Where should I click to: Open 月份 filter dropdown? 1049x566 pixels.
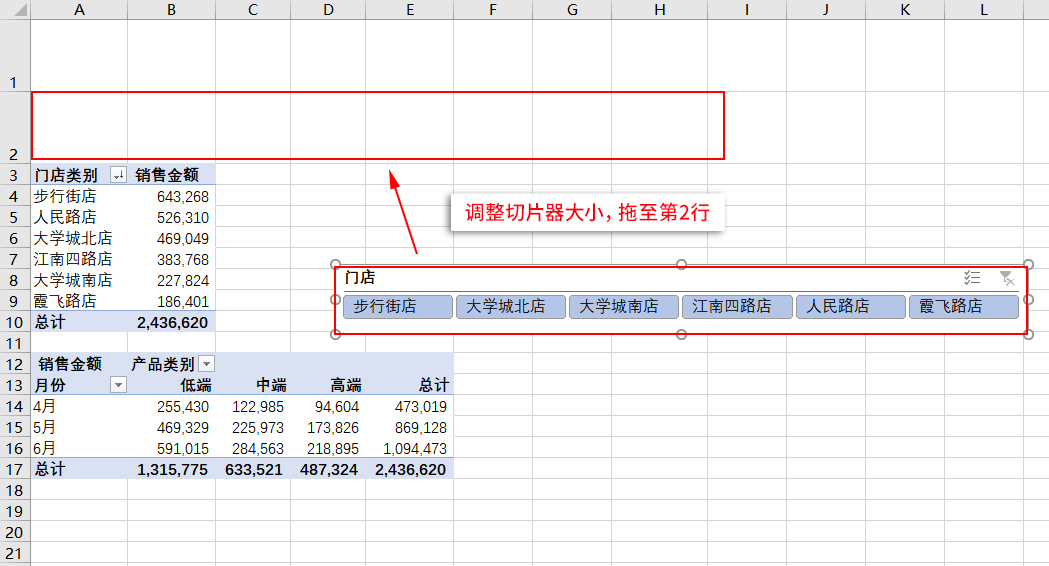pyautogui.click(x=118, y=385)
